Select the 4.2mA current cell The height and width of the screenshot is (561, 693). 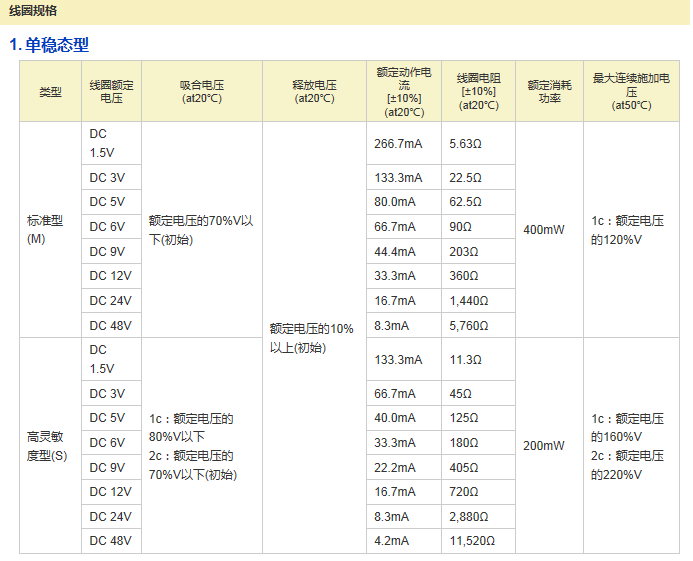click(391, 542)
